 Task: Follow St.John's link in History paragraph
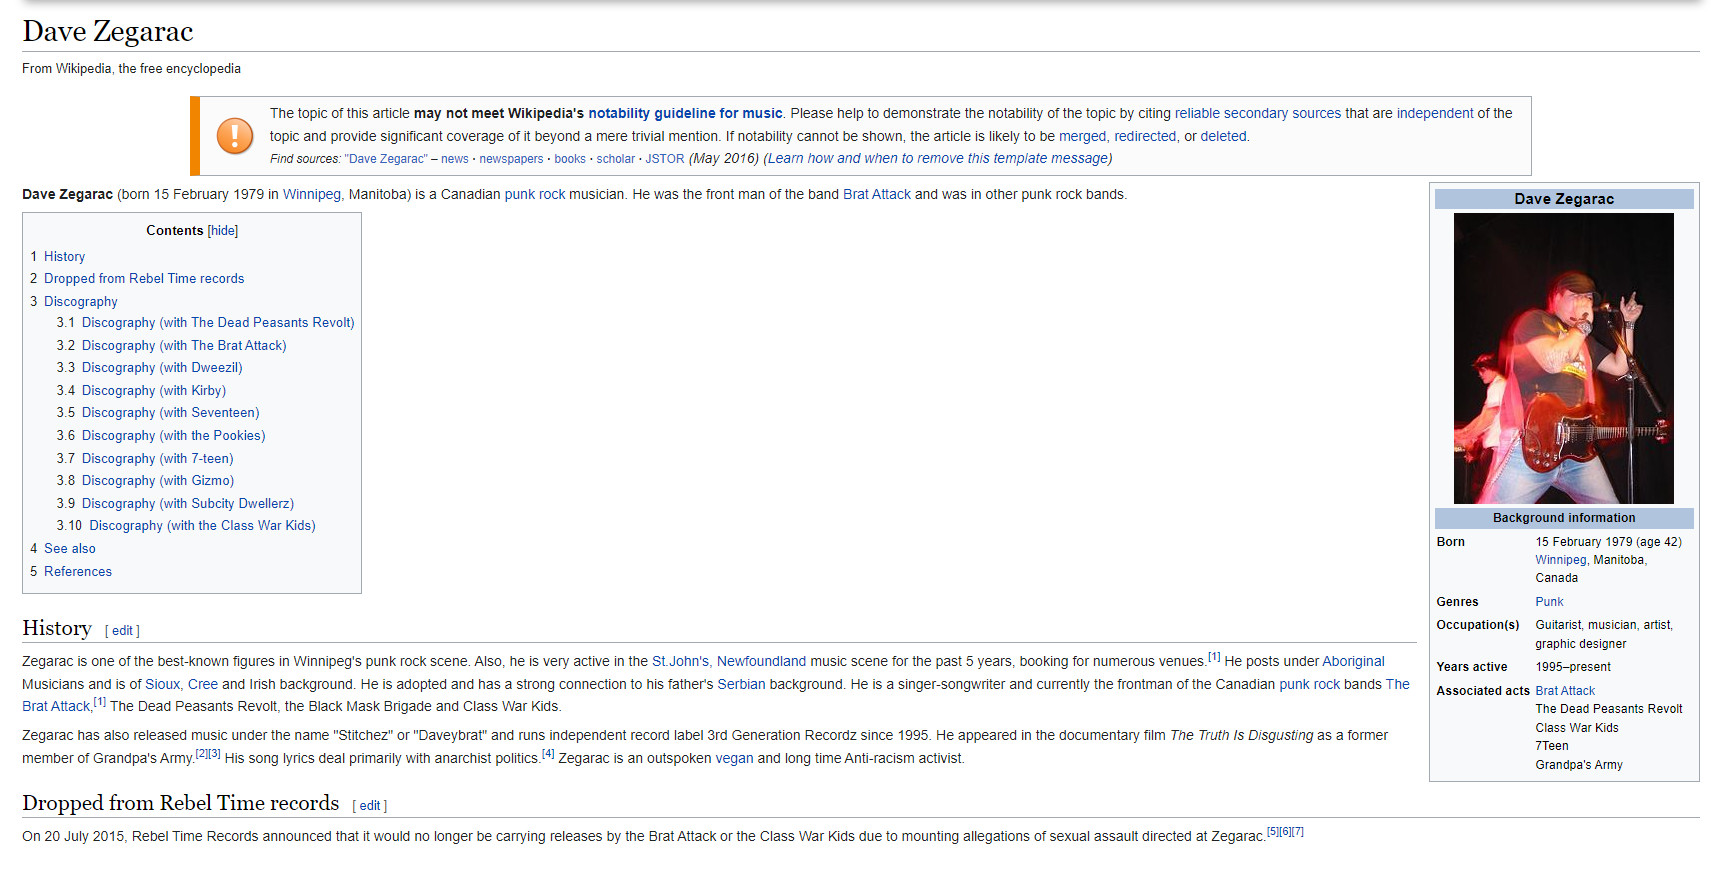click(x=680, y=662)
